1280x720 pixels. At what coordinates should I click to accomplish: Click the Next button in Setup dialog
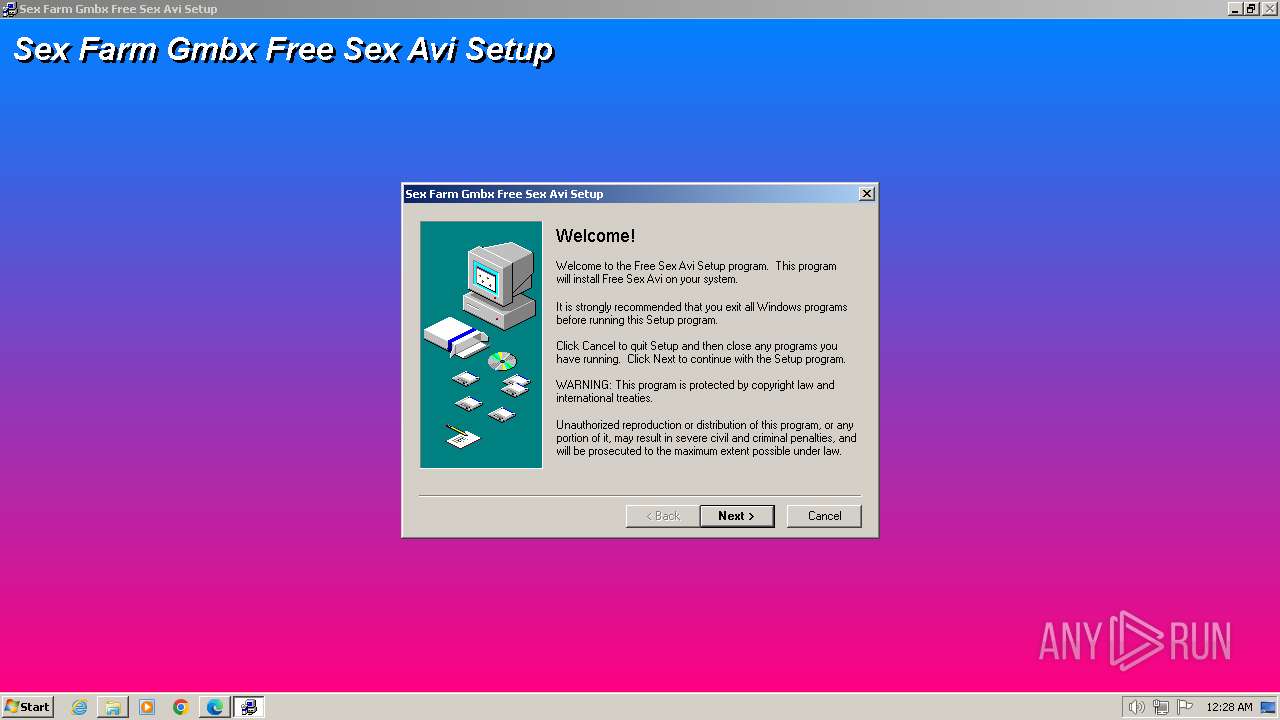[x=737, y=516]
